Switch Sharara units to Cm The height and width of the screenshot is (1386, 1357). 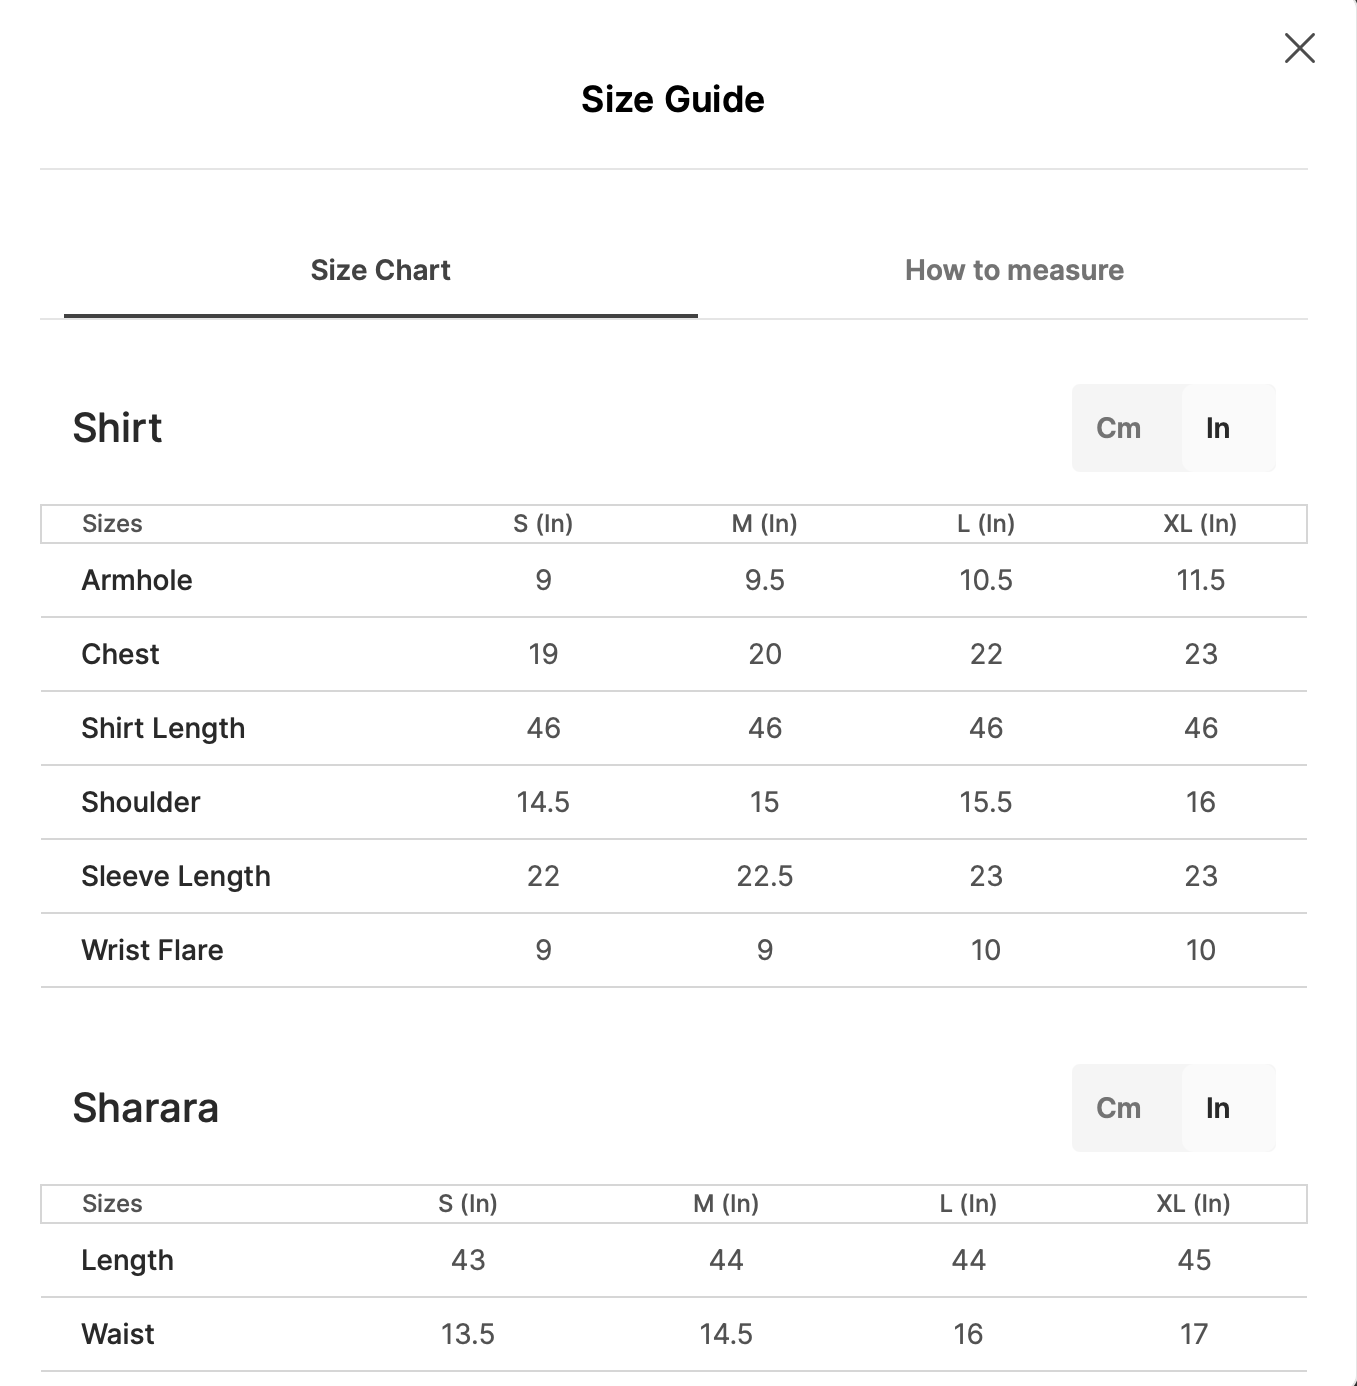(x=1118, y=1108)
